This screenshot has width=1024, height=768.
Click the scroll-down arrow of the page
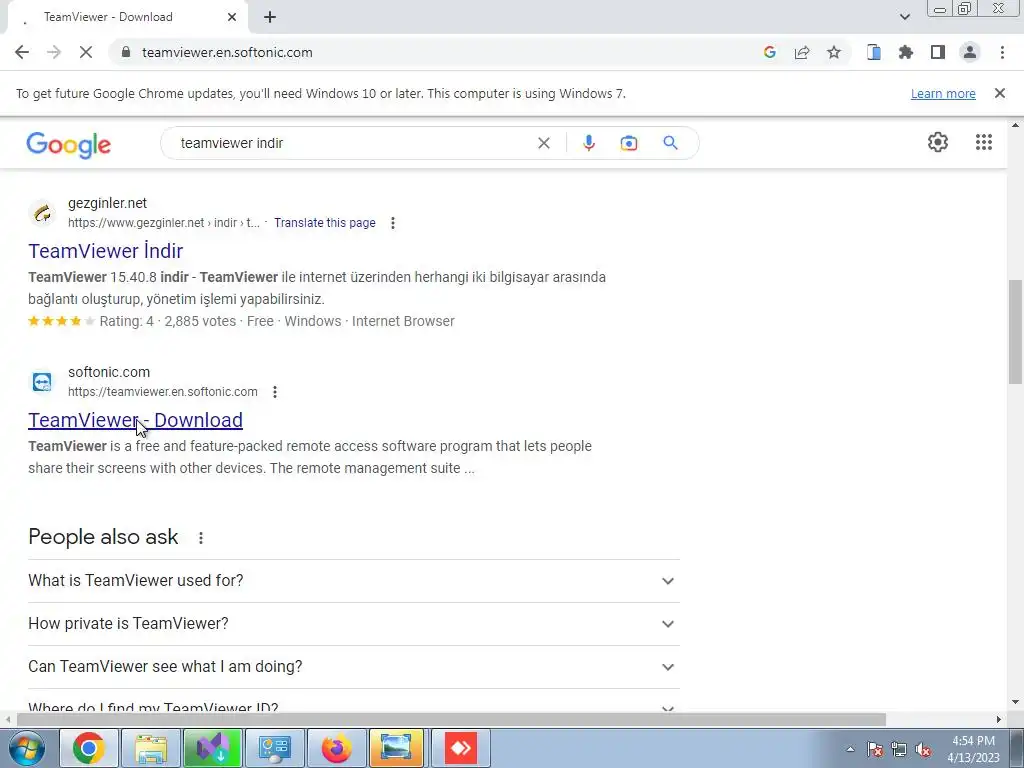(x=1016, y=702)
